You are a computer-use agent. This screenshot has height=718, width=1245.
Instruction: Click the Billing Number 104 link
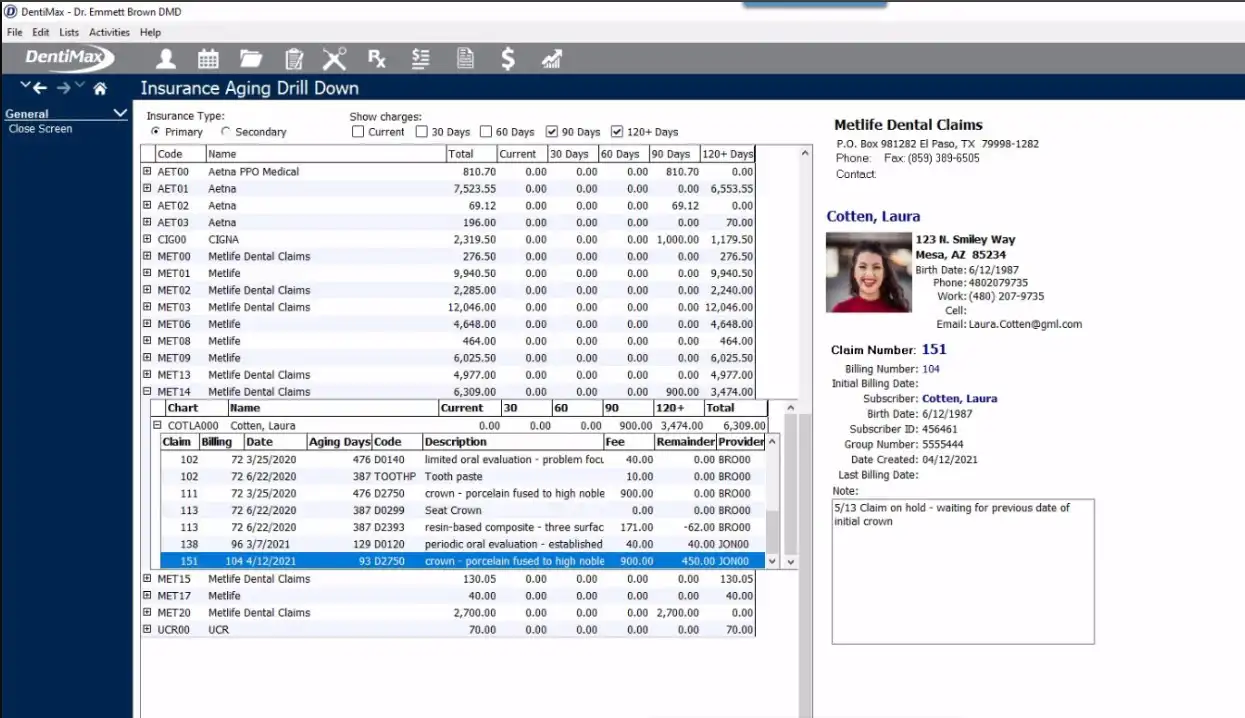930,366
